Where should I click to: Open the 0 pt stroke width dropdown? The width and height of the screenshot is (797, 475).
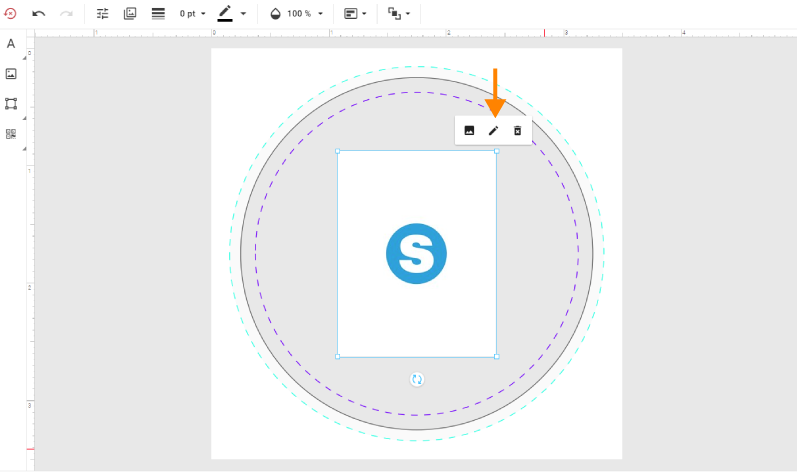click(192, 14)
